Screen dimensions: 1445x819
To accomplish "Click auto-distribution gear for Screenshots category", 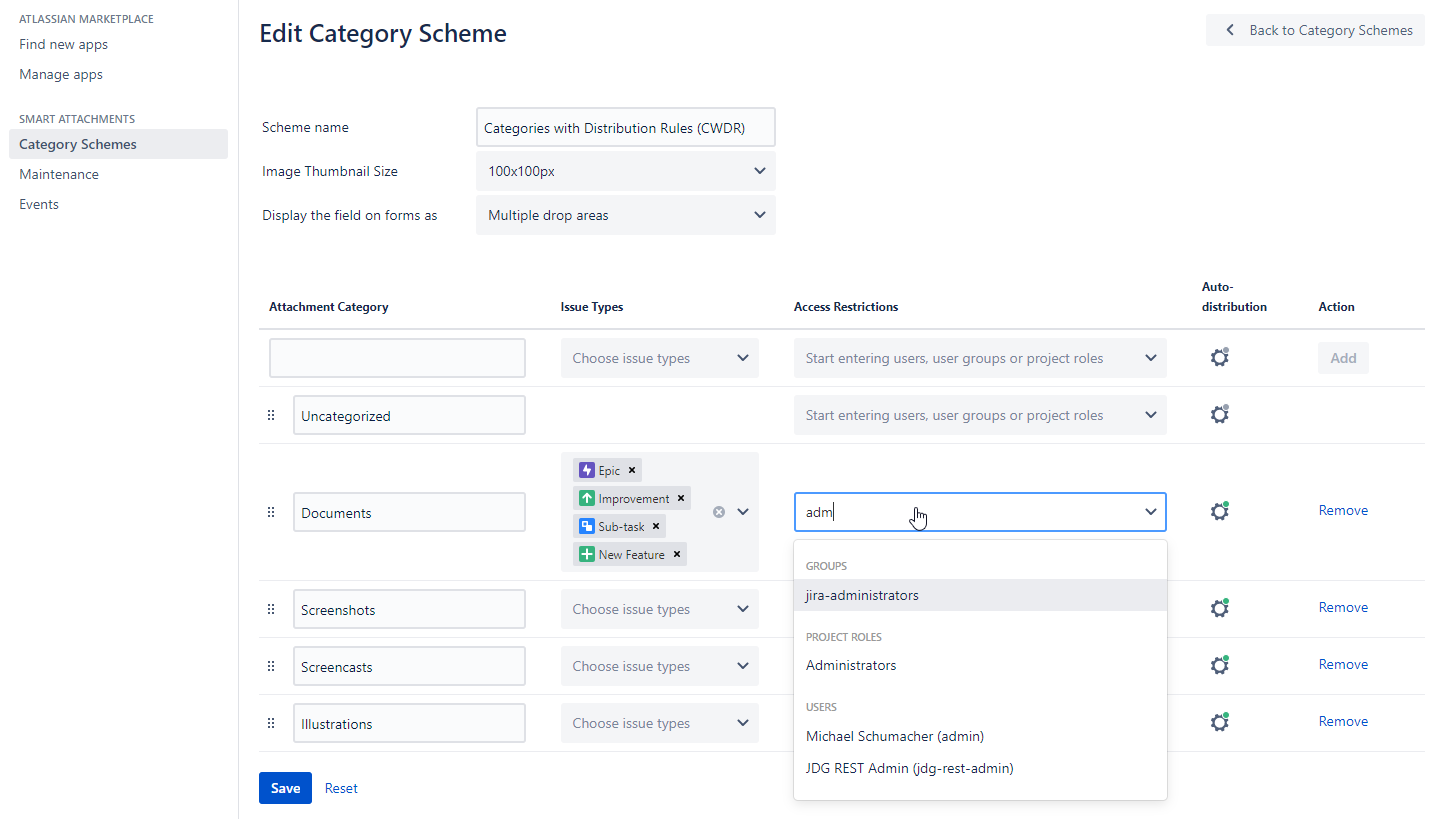I will (x=1219, y=608).
